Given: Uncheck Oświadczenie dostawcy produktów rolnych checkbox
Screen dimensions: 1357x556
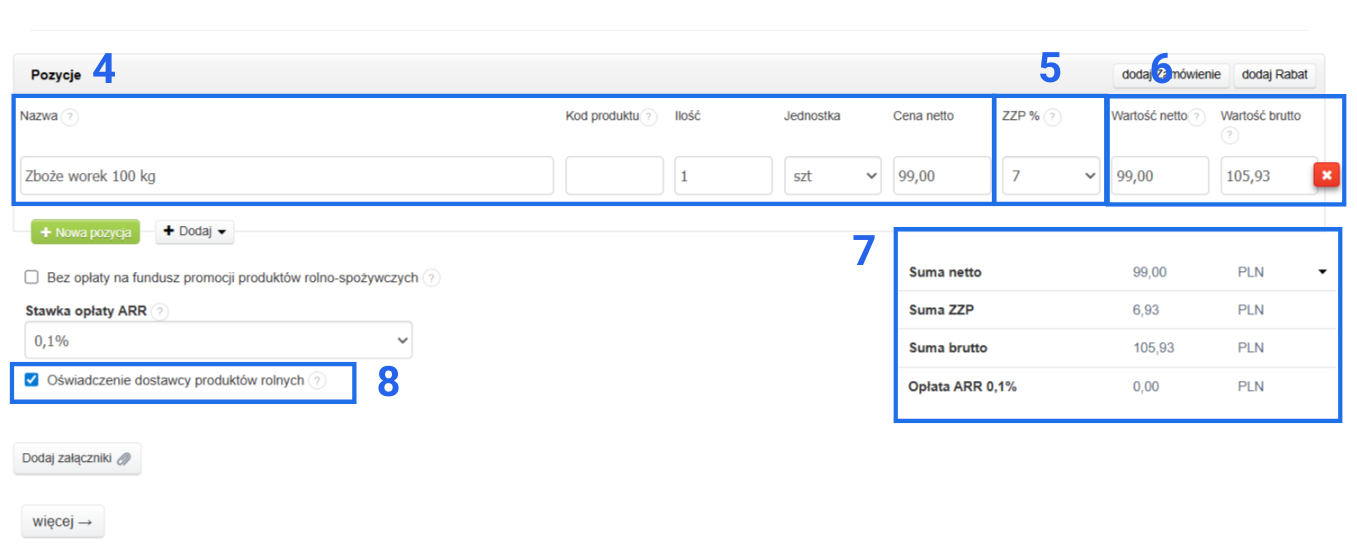Looking at the screenshot, I should 32,380.
